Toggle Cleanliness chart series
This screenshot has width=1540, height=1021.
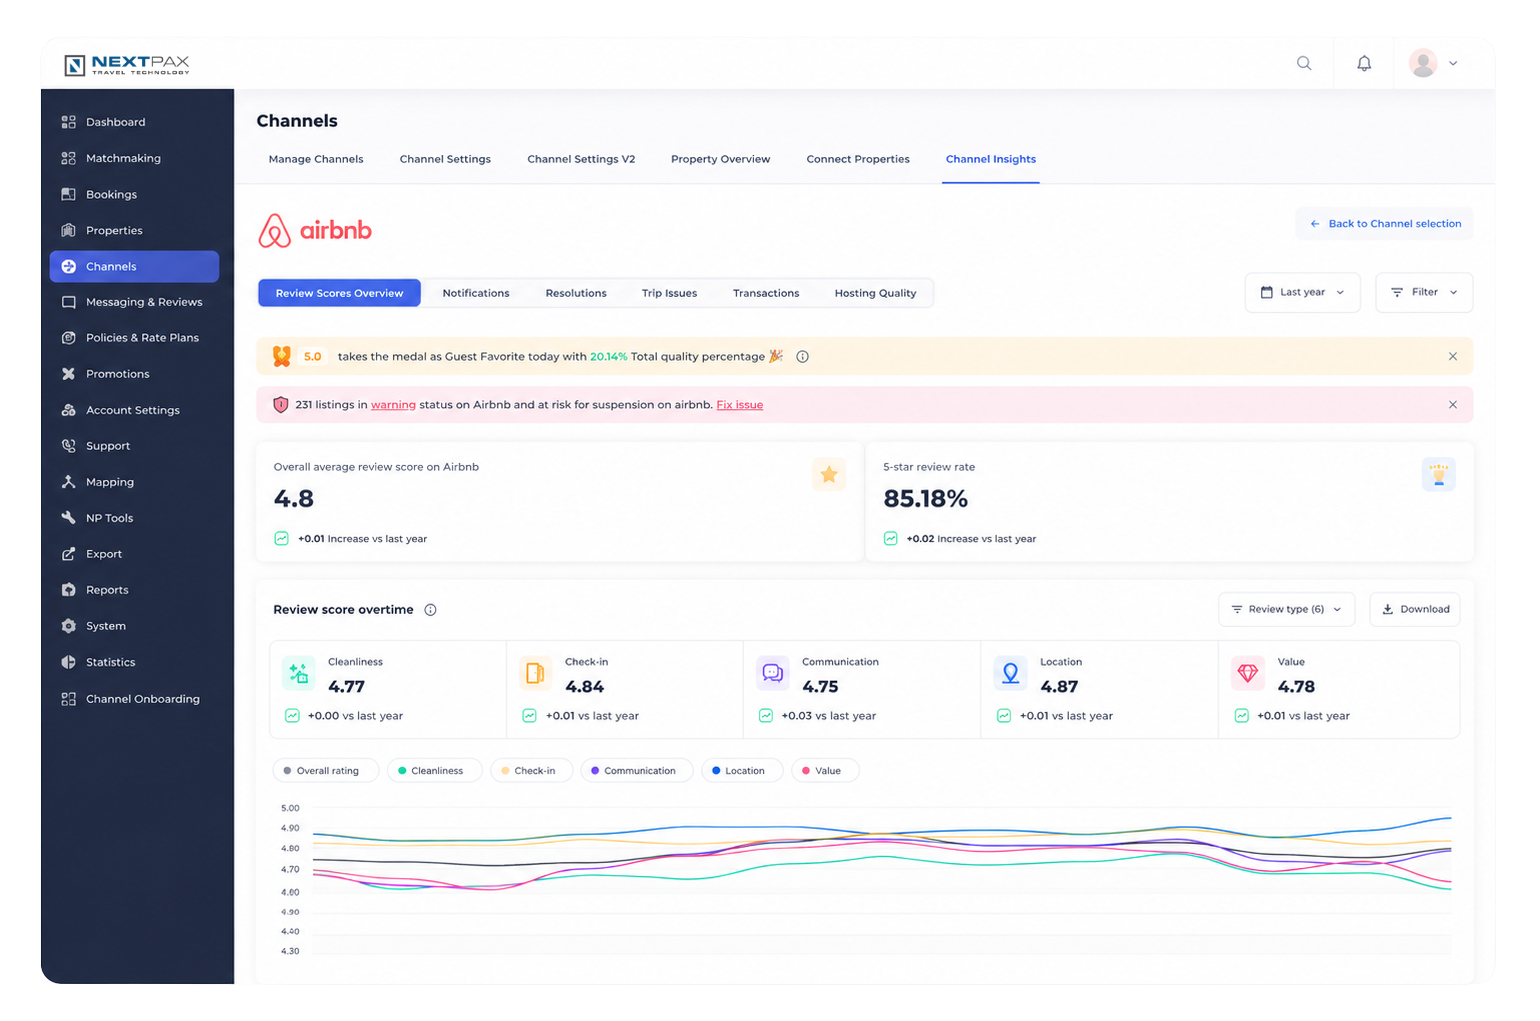coord(434,771)
